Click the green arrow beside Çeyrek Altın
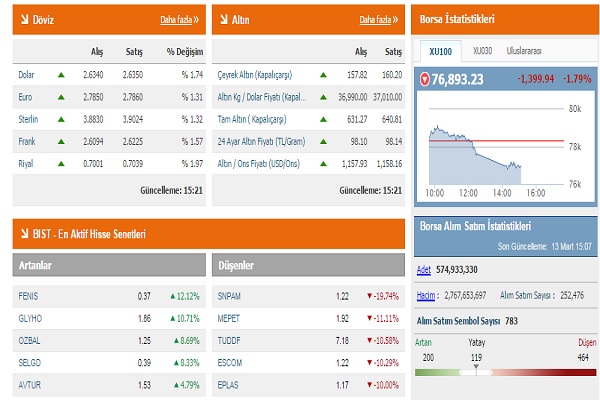The height and width of the screenshot is (400, 600). coord(324,73)
